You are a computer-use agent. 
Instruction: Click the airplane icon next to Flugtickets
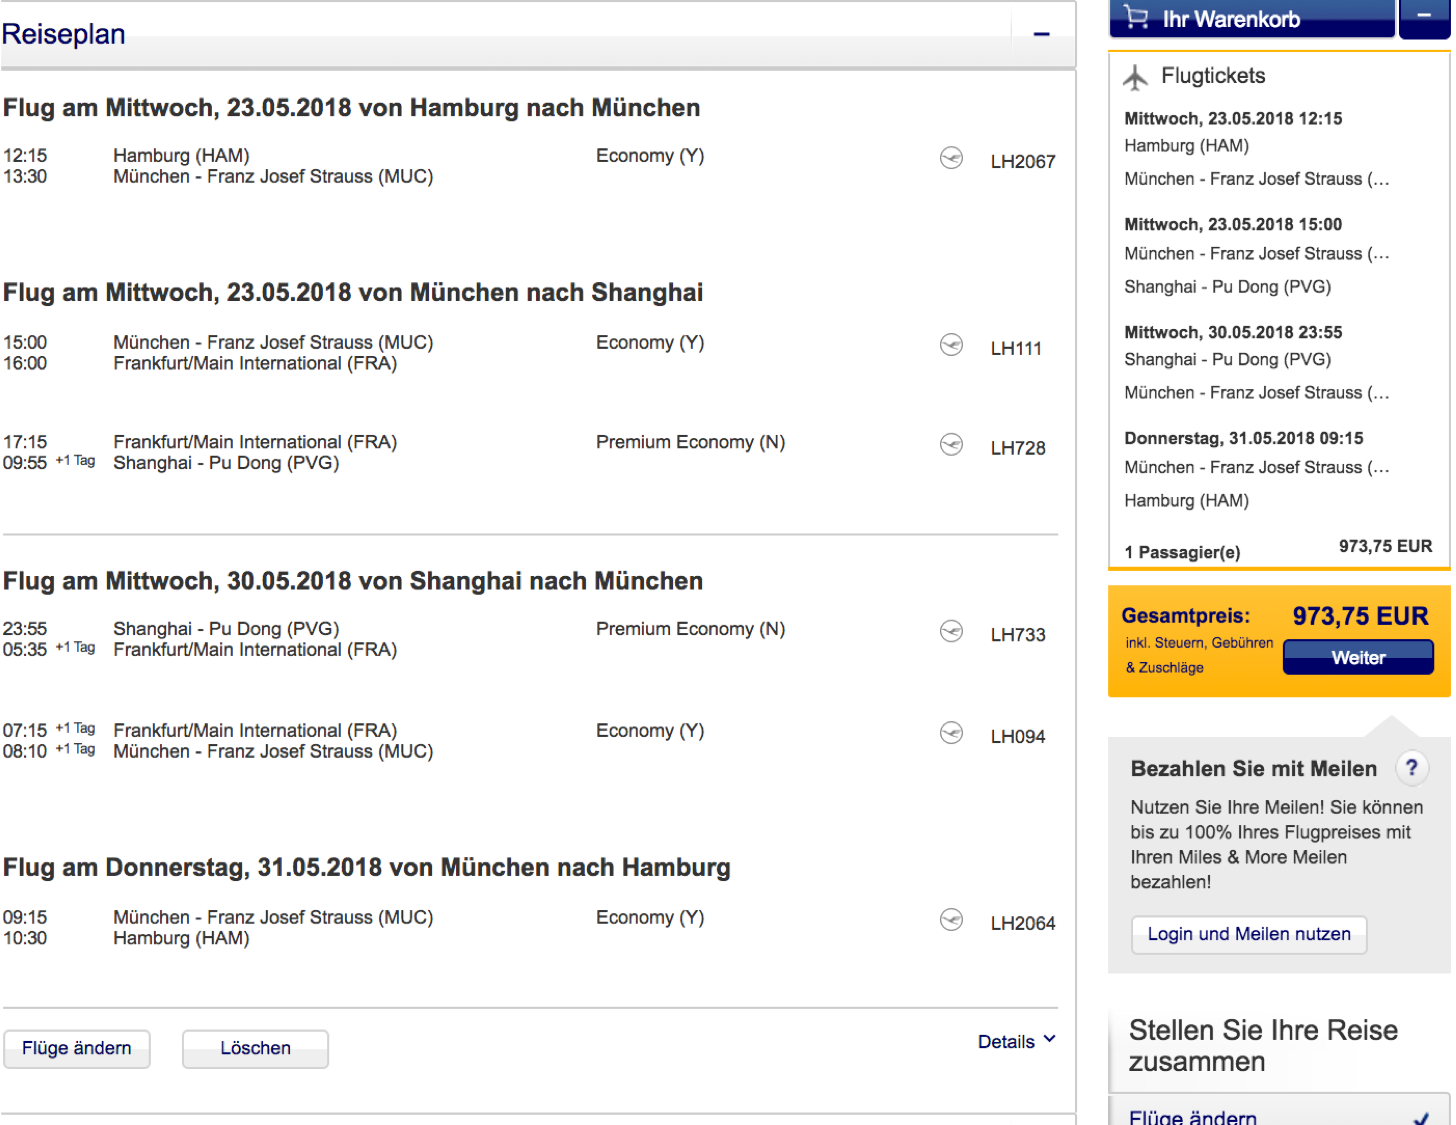[x=1135, y=77]
